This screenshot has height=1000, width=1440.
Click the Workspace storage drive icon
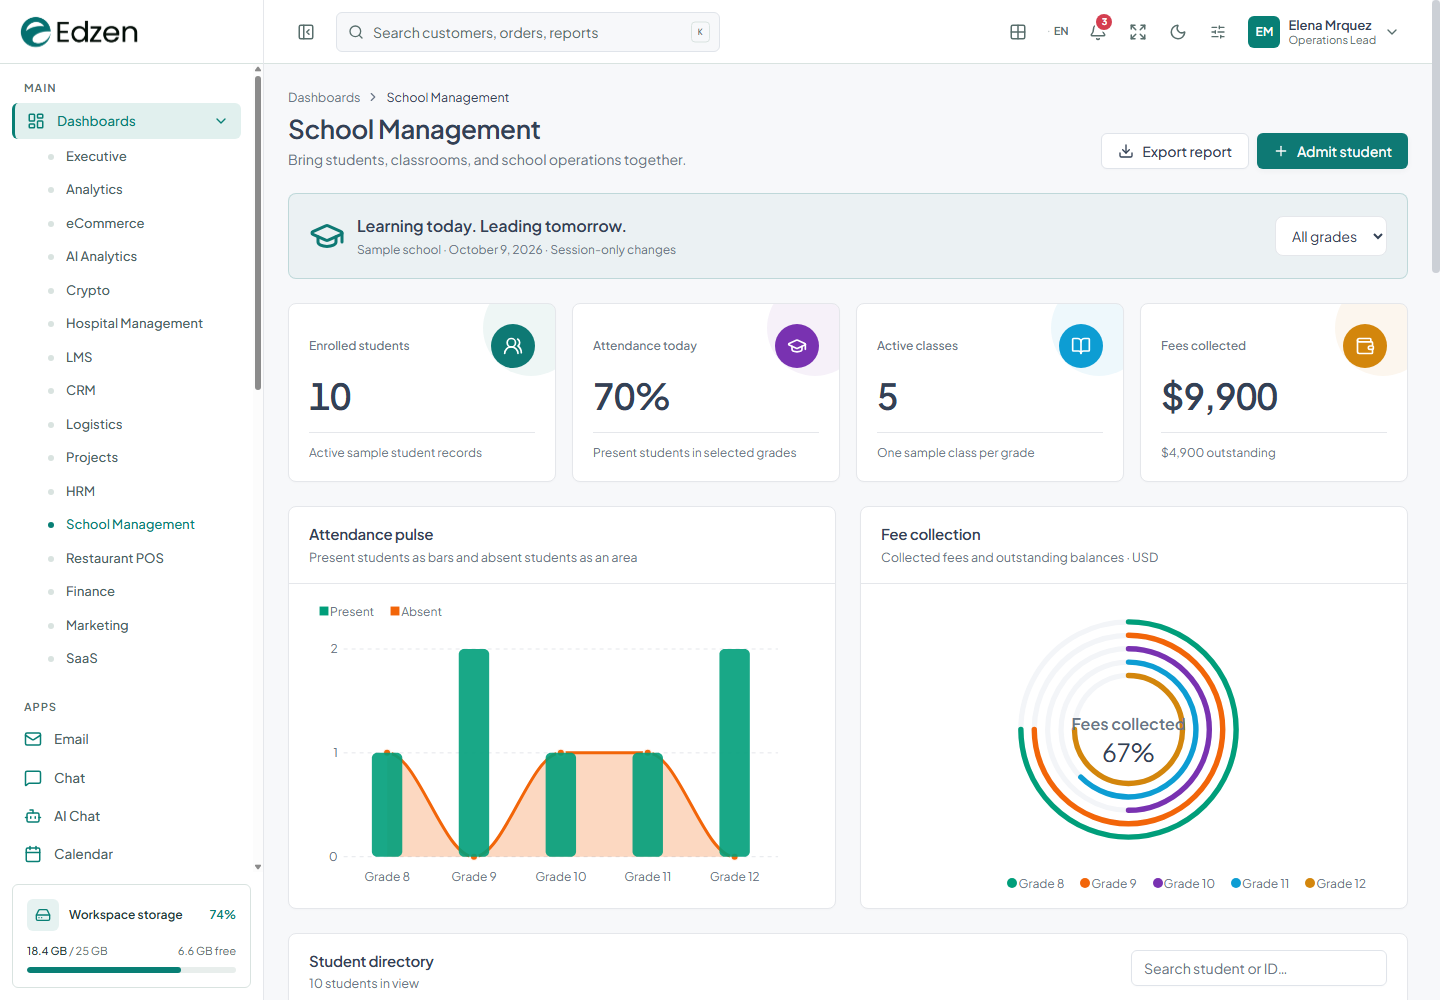pyautogui.click(x=43, y=915)
